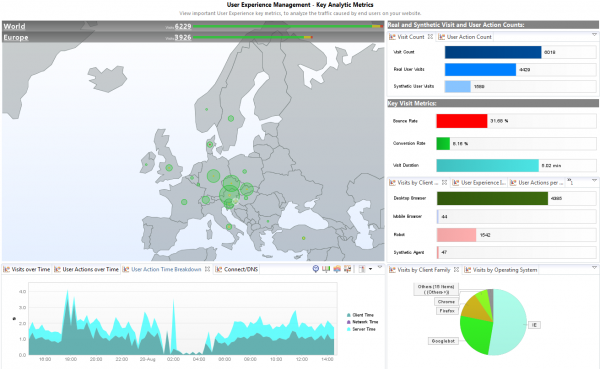The width and height of the screenshot is (600, 369).
Task: Click the IE slice of the pie chart
Action: (x=511, y=322)
